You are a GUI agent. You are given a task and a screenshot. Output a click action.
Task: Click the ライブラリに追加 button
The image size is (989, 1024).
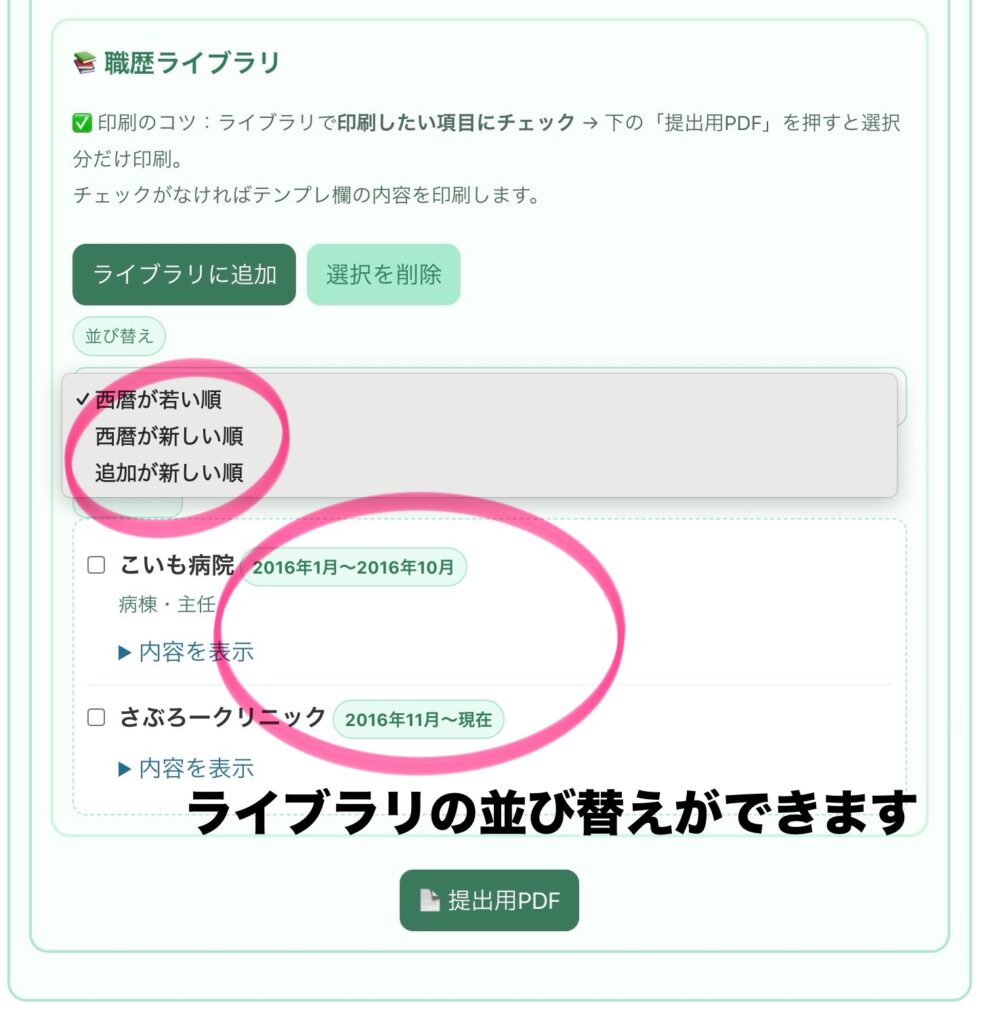coord(184,274)
